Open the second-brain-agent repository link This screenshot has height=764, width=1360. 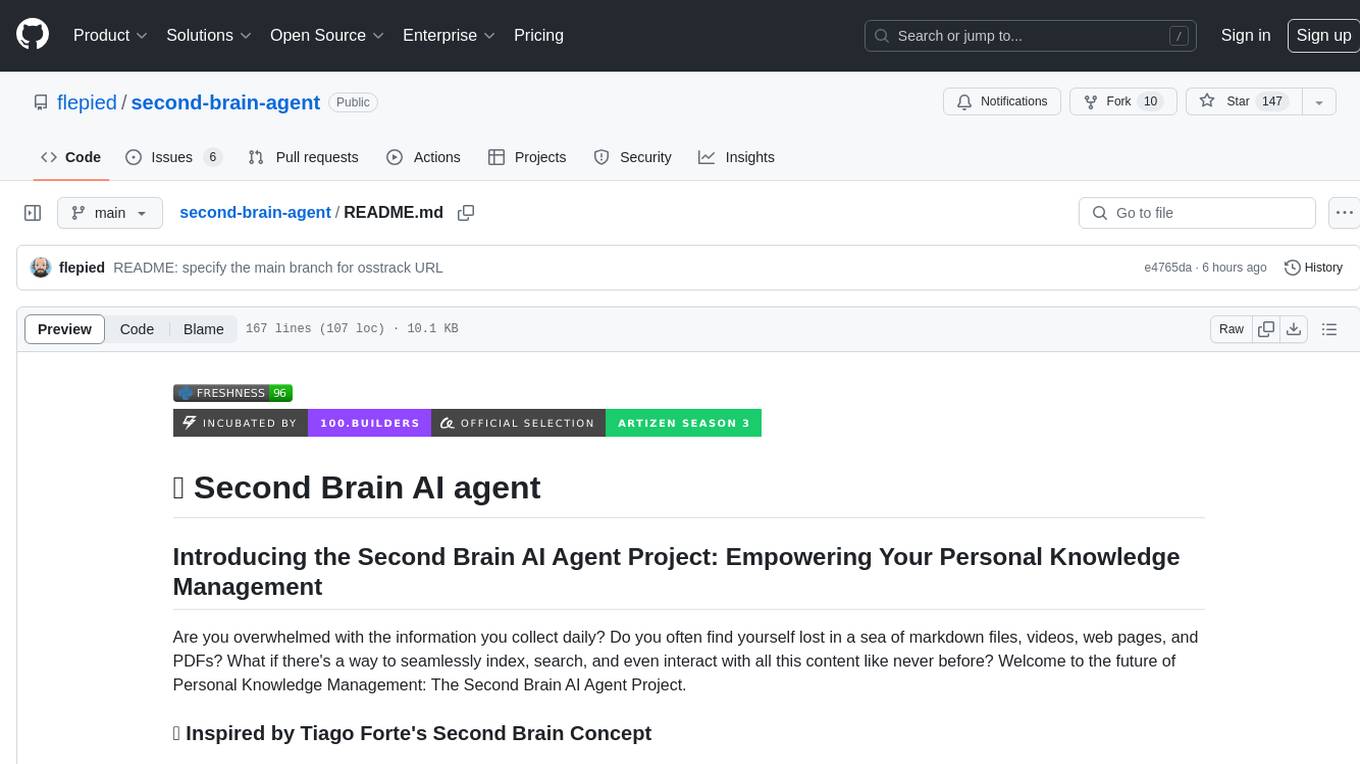pos(225,102)
